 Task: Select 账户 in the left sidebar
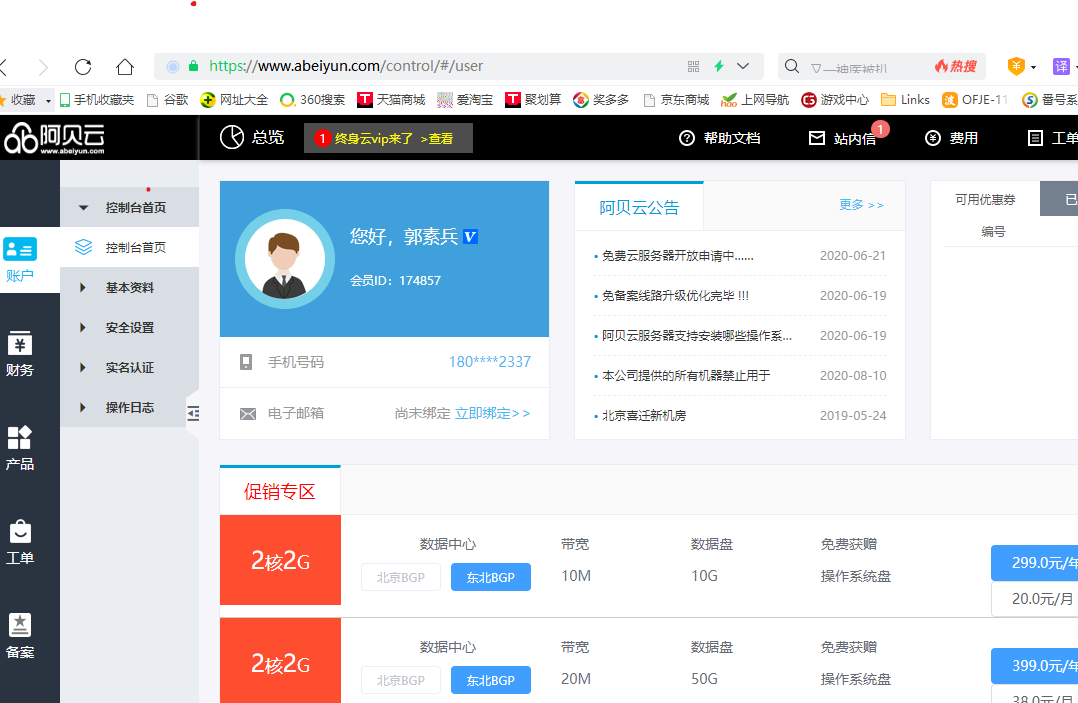(x=20, y=260)
